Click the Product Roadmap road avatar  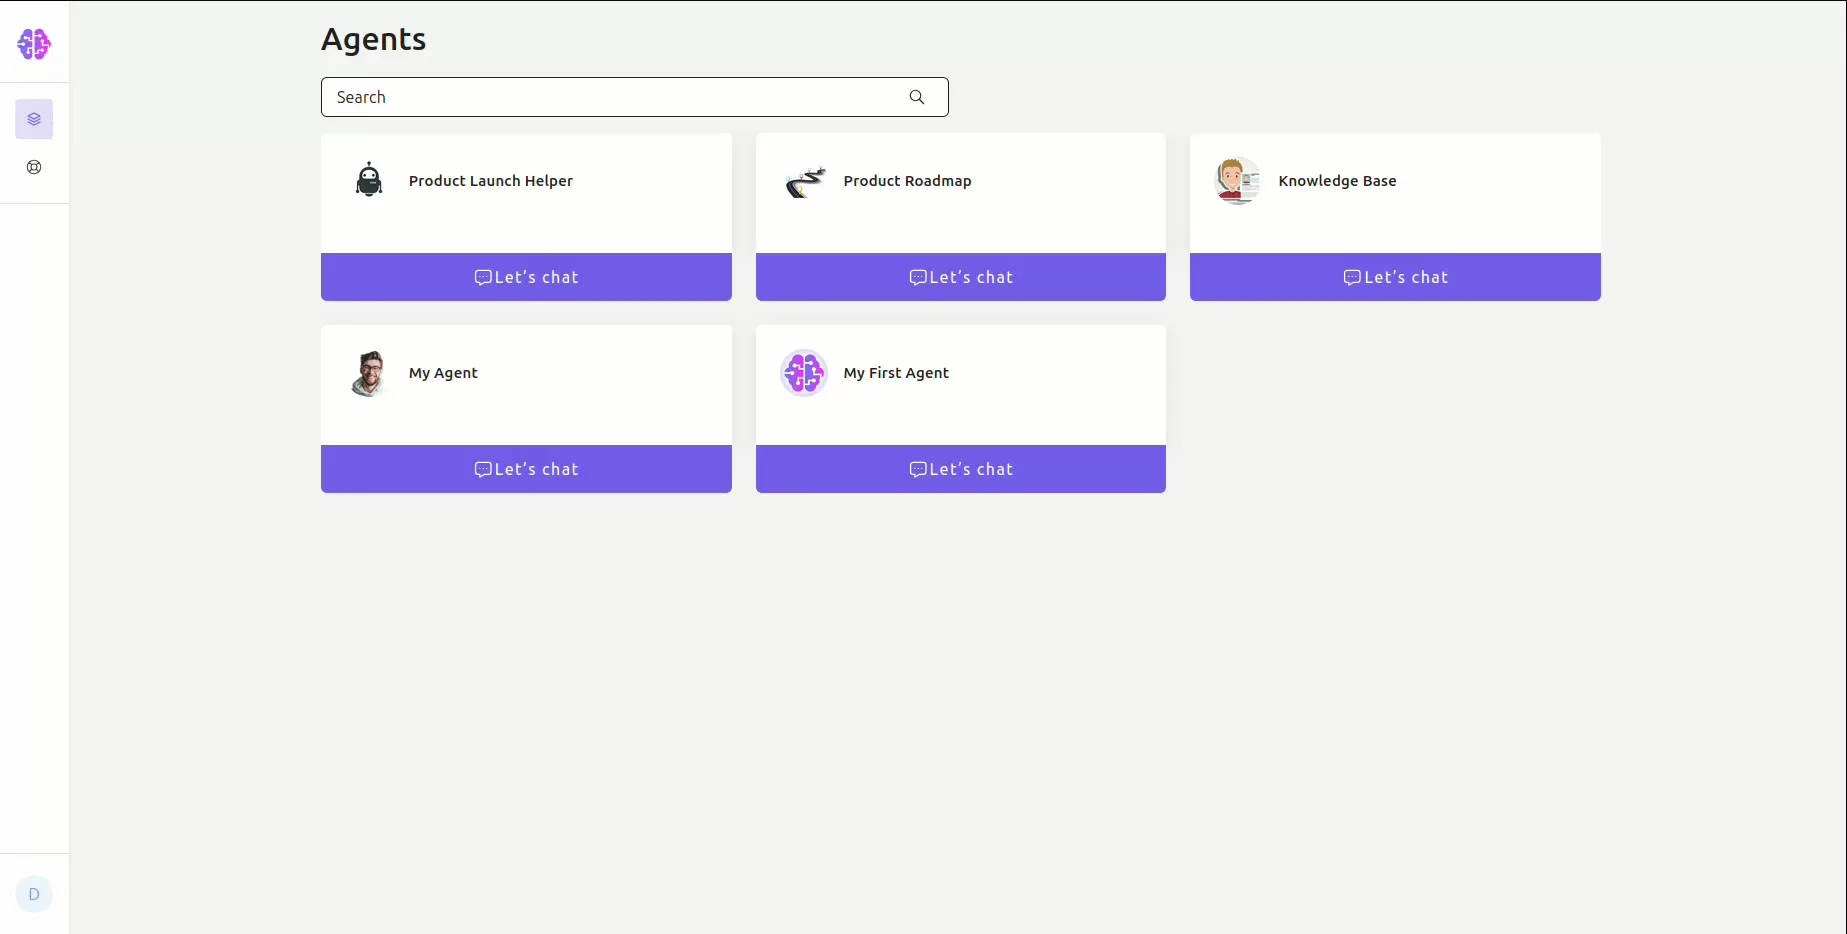(804, 181)
